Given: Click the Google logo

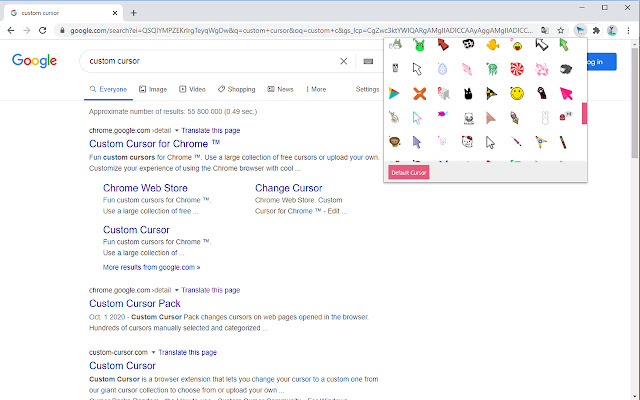Looking at the screenshot, I should pos(34,61).
